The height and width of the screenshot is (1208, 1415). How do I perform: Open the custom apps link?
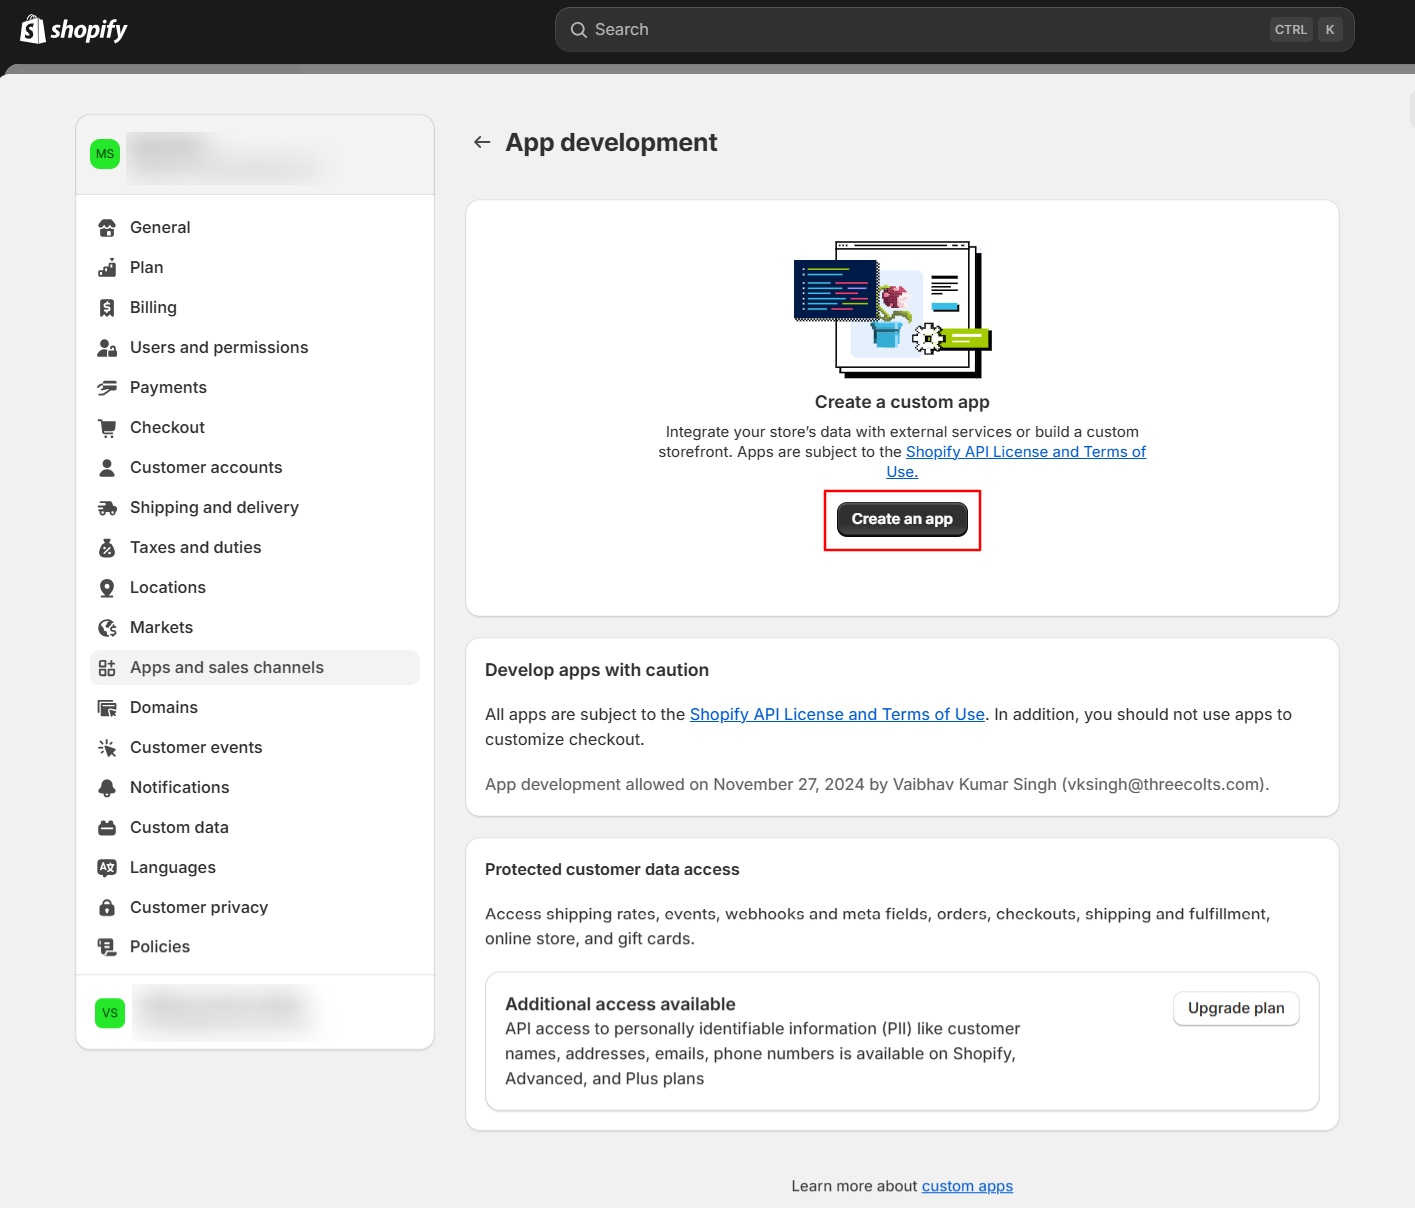pos(967,1186)
